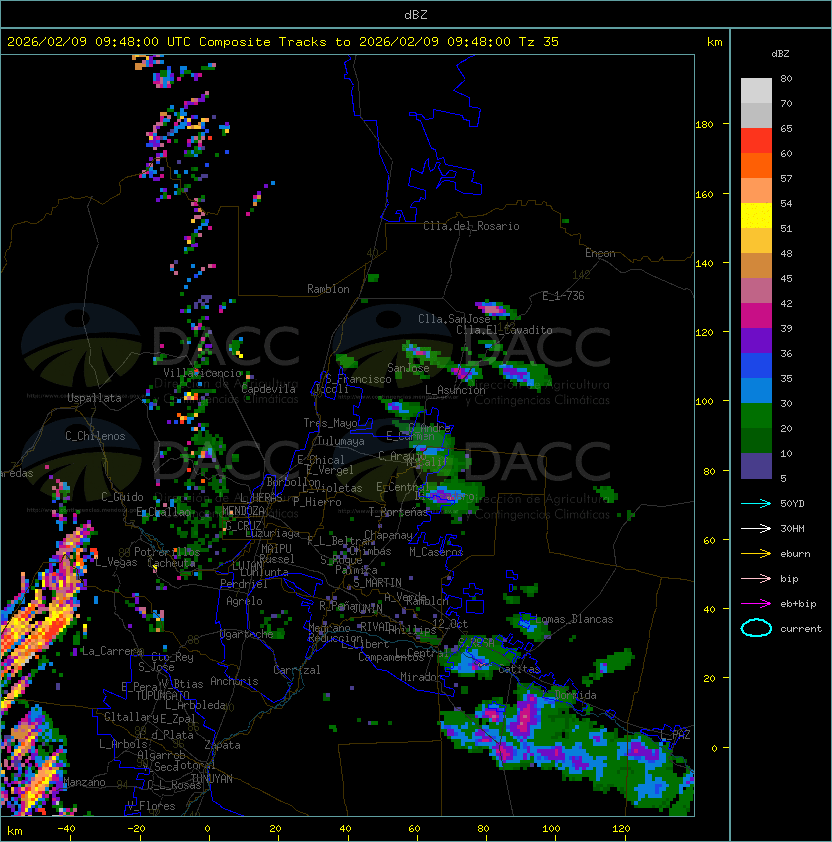The image size is (832, 842).
Task: Click the Agrelo label
Action: 244,601
